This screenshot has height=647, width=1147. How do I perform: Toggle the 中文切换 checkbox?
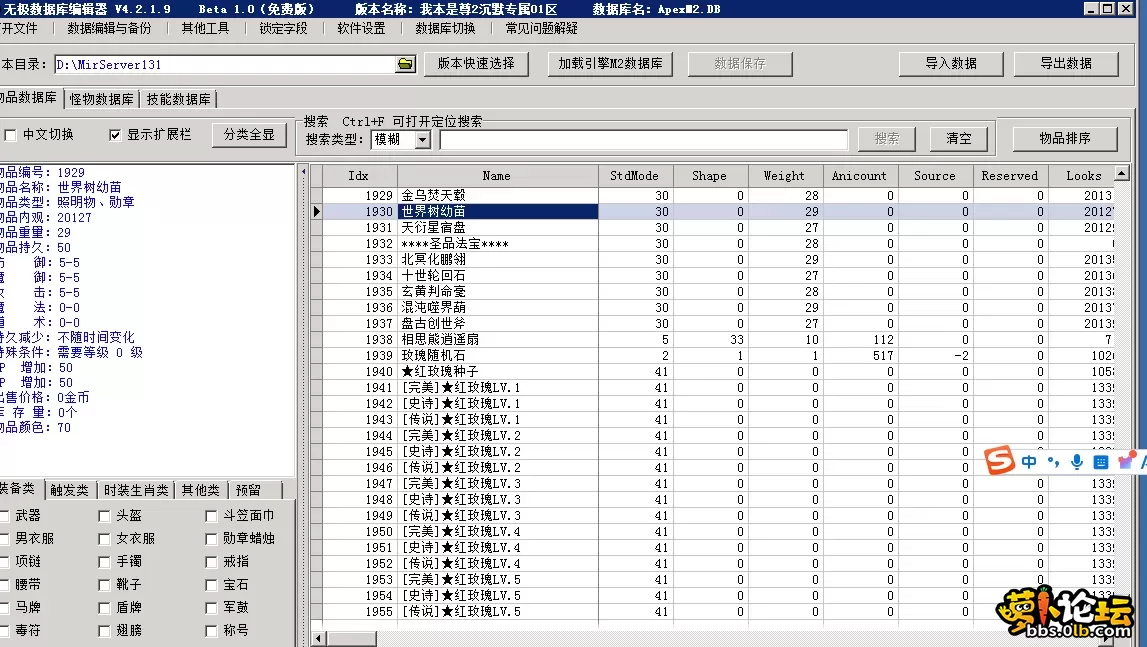click(10, 135)
